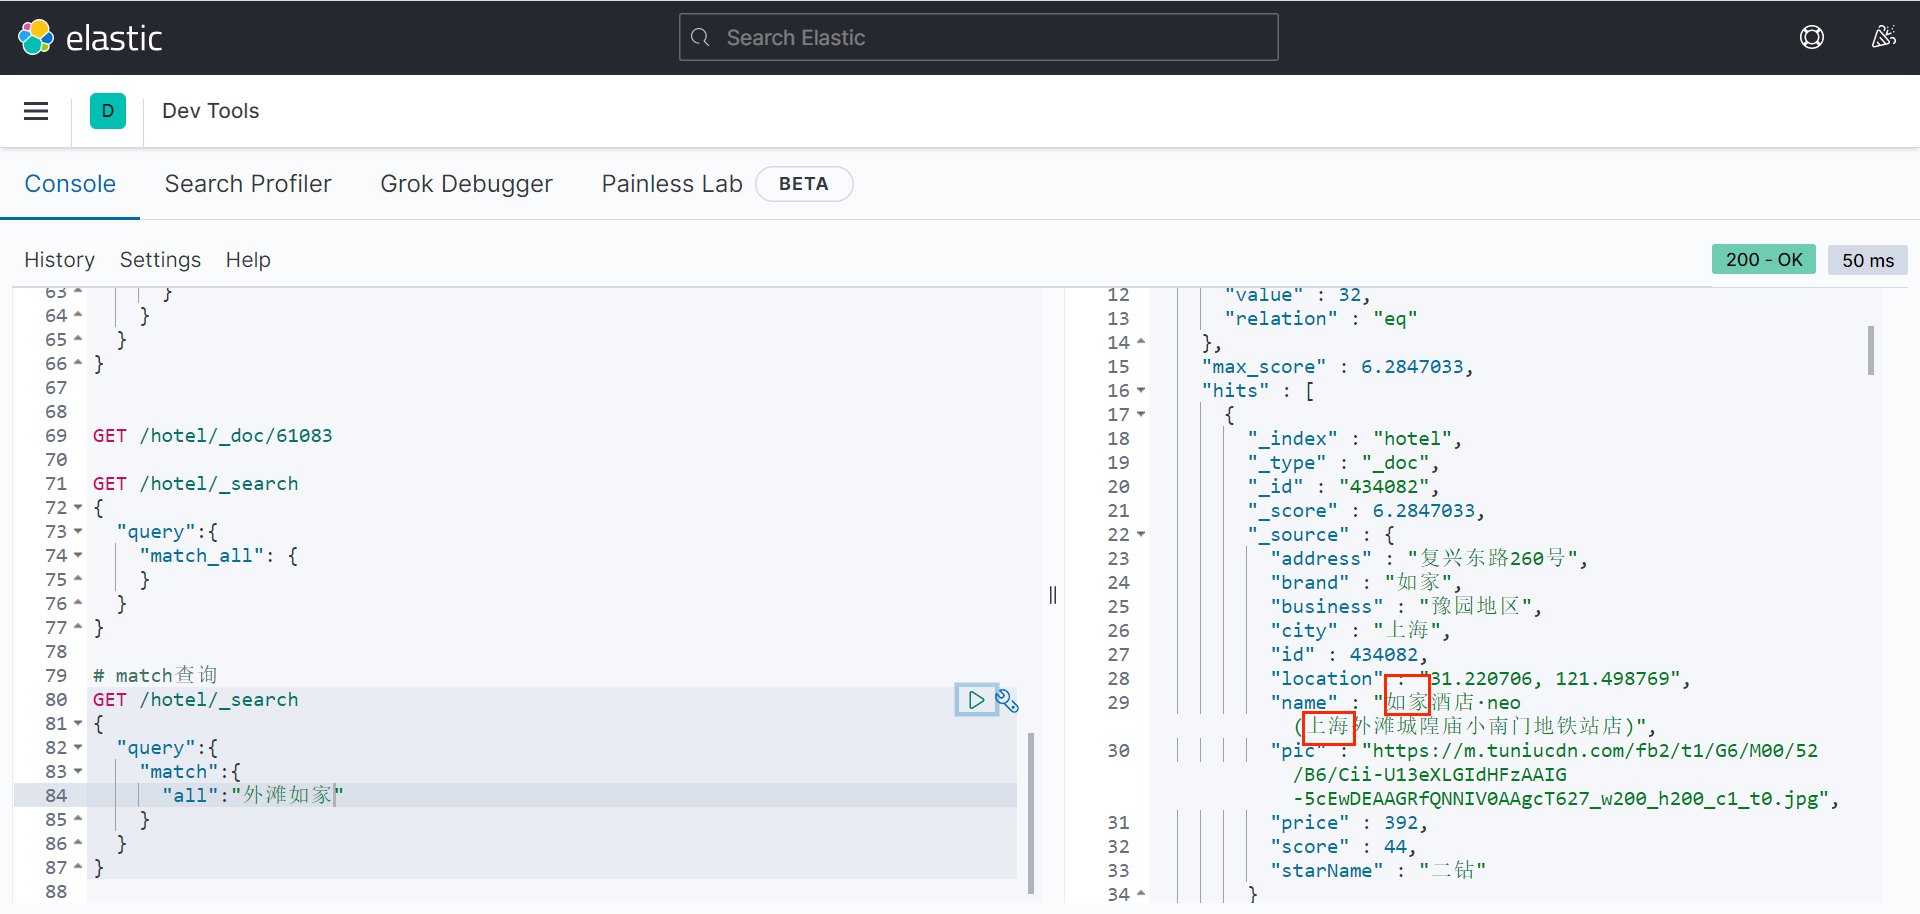This screenshot has height=914, width=1920.
Task: Click the green D space avatar
Action: click(108, 111)
